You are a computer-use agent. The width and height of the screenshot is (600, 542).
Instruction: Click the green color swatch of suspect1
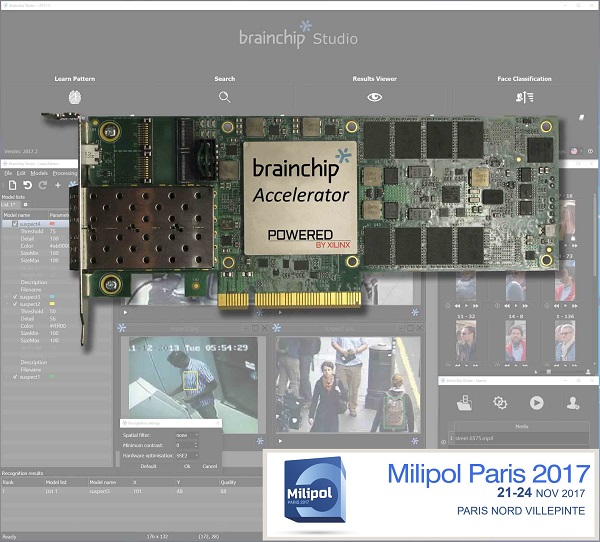coord(52,377)
